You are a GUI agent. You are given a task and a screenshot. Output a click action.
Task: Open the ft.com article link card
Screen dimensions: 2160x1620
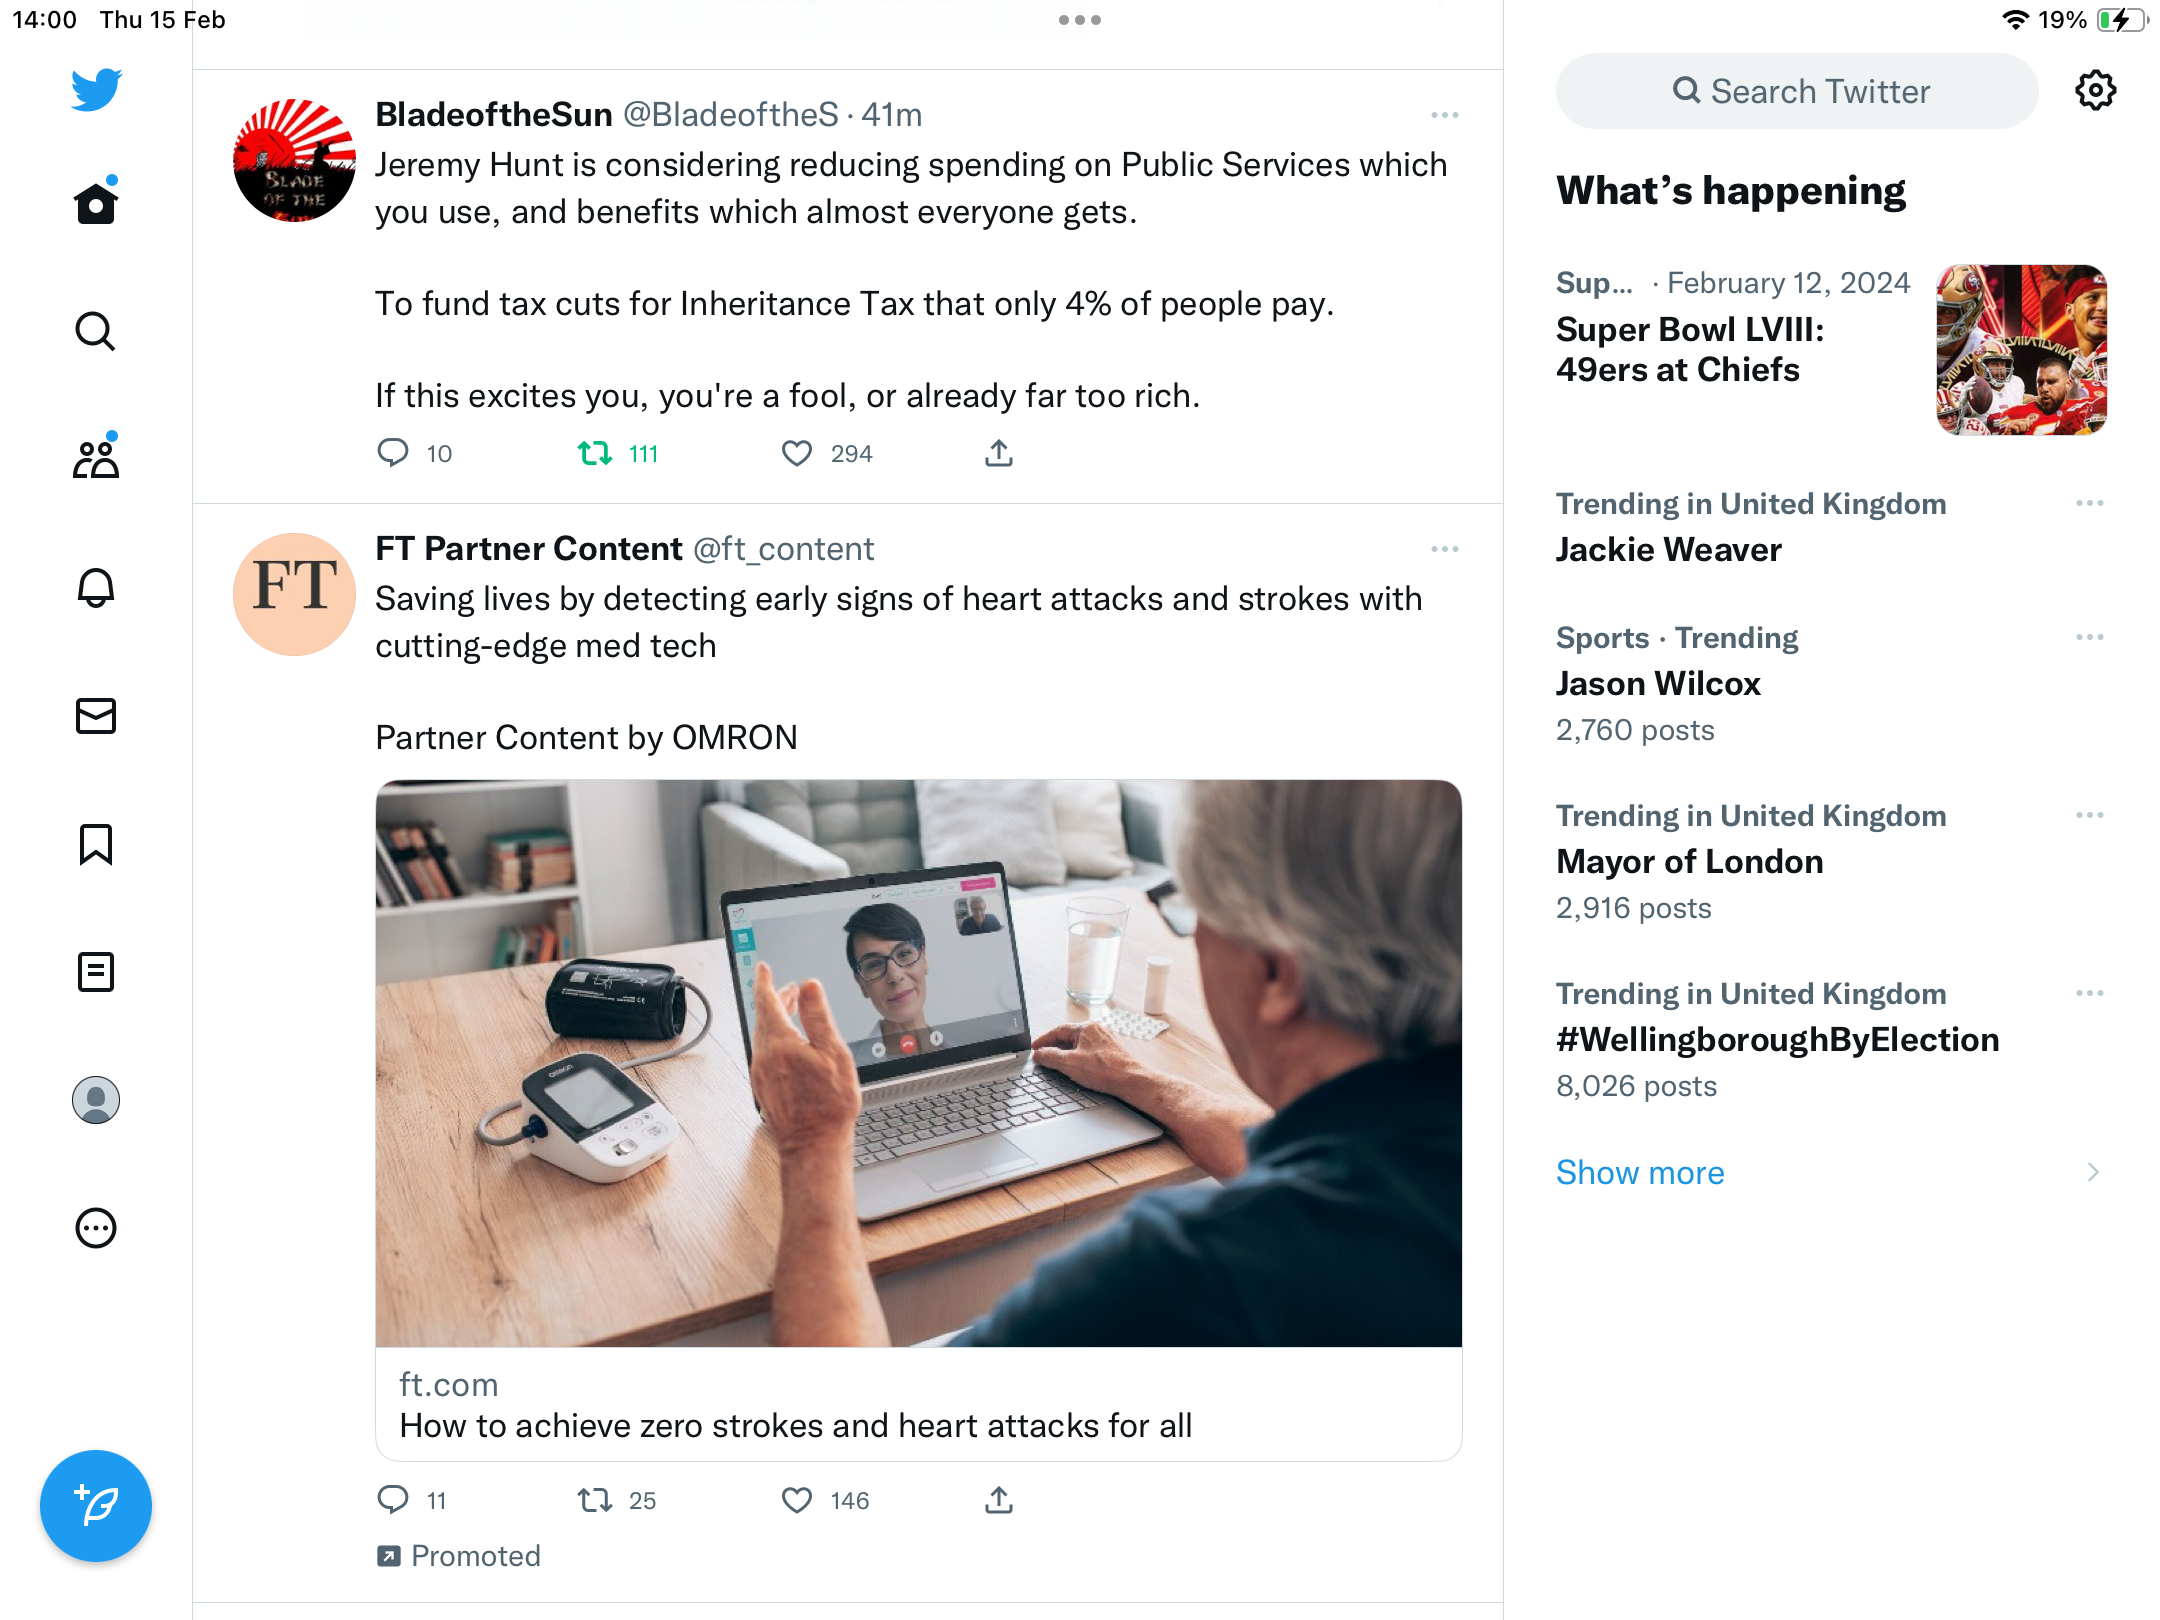tap(918, 1120)
